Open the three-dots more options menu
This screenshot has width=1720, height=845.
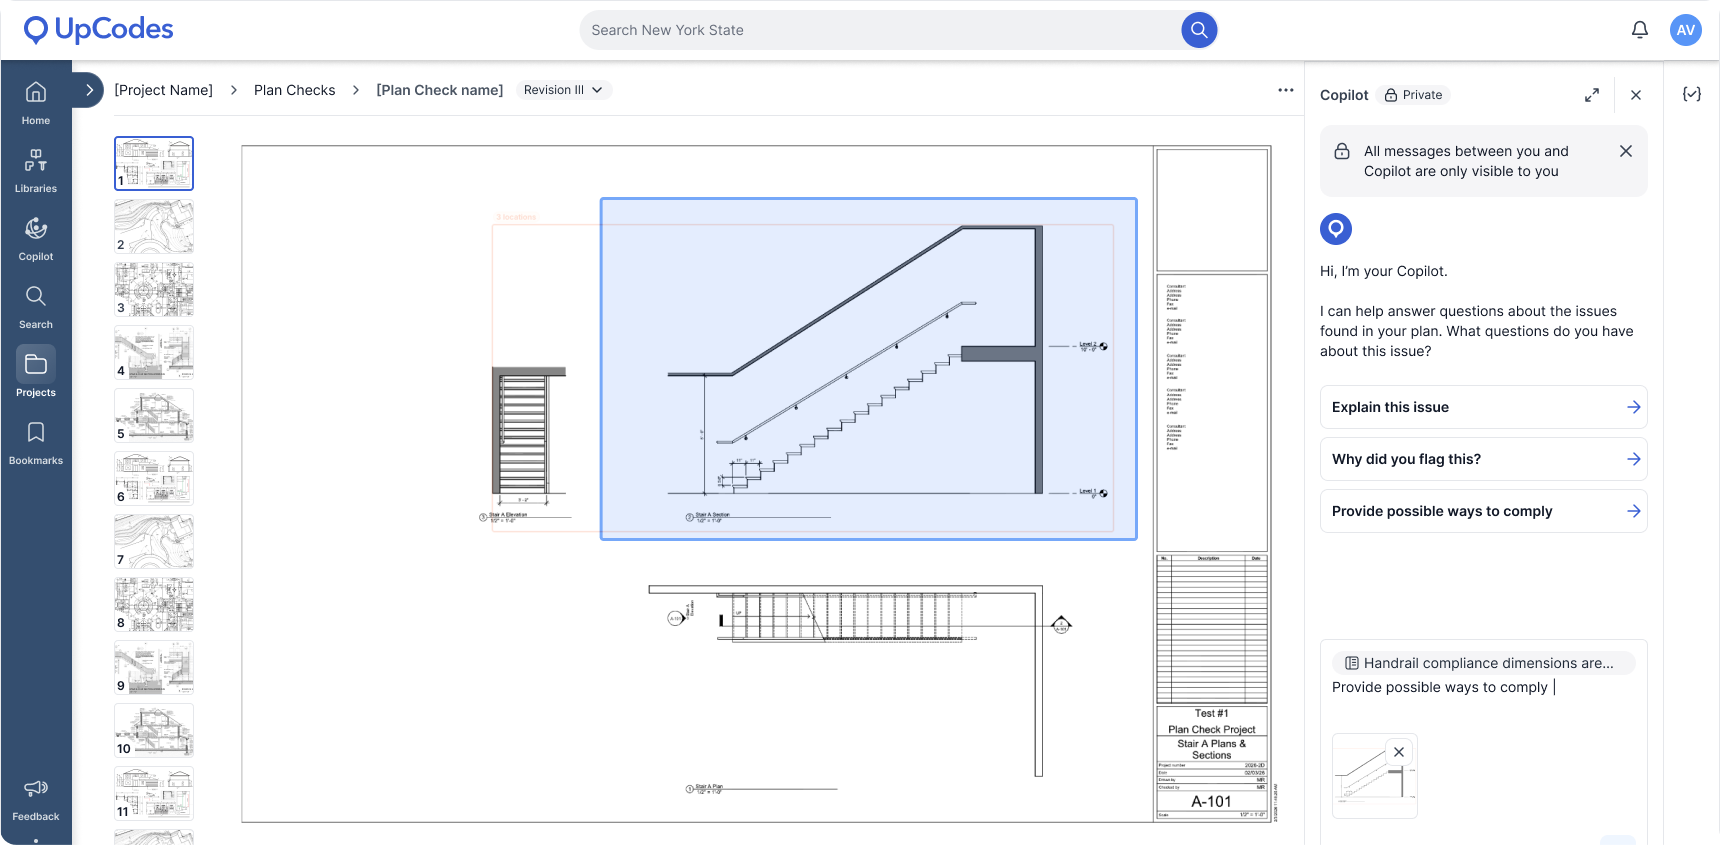tap(1286, 90)
